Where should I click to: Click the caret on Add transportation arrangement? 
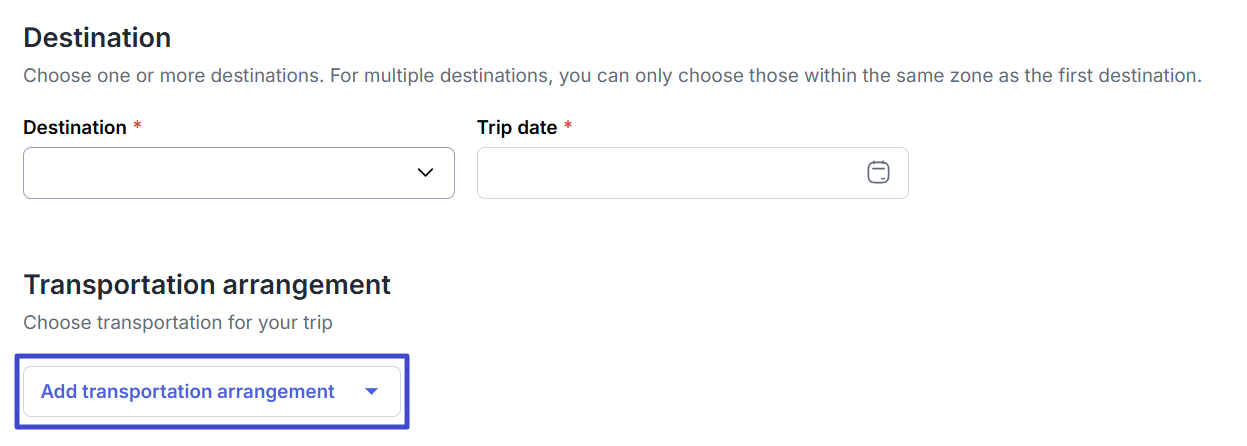372,392
